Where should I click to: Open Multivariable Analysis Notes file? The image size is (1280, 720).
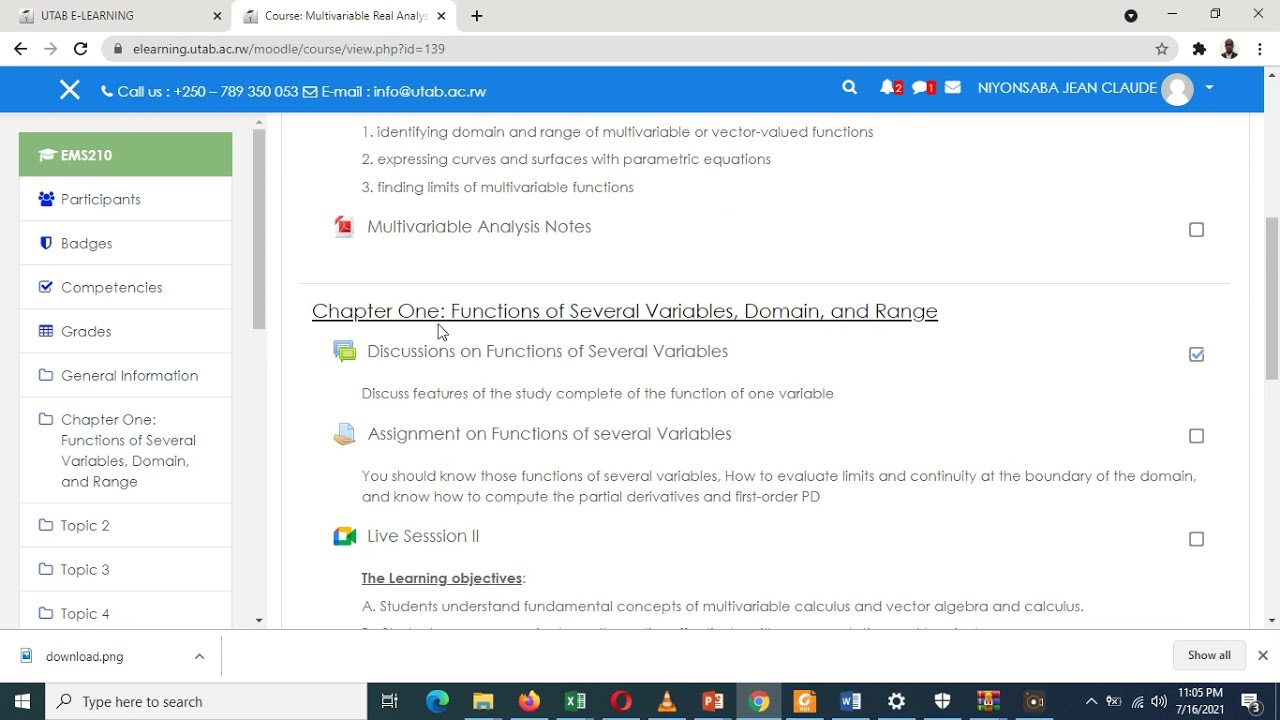click(479, 227)
